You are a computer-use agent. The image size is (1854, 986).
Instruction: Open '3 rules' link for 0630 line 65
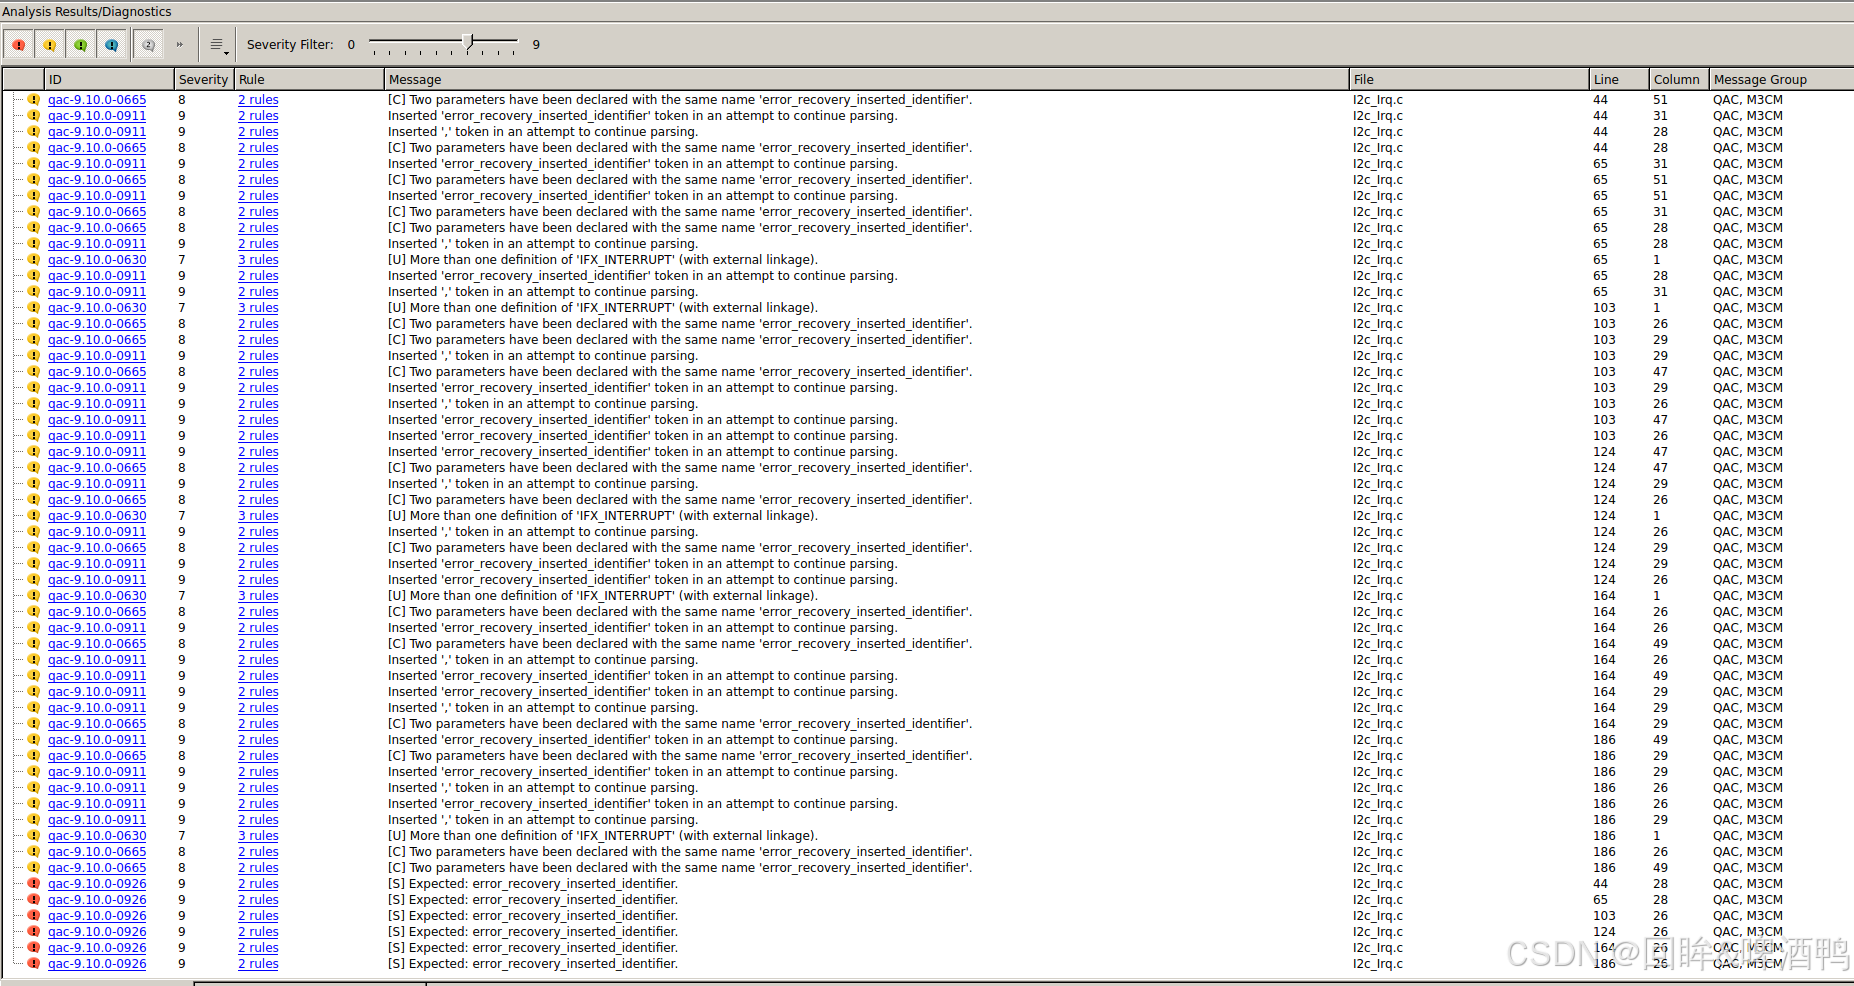click(258, 260)
